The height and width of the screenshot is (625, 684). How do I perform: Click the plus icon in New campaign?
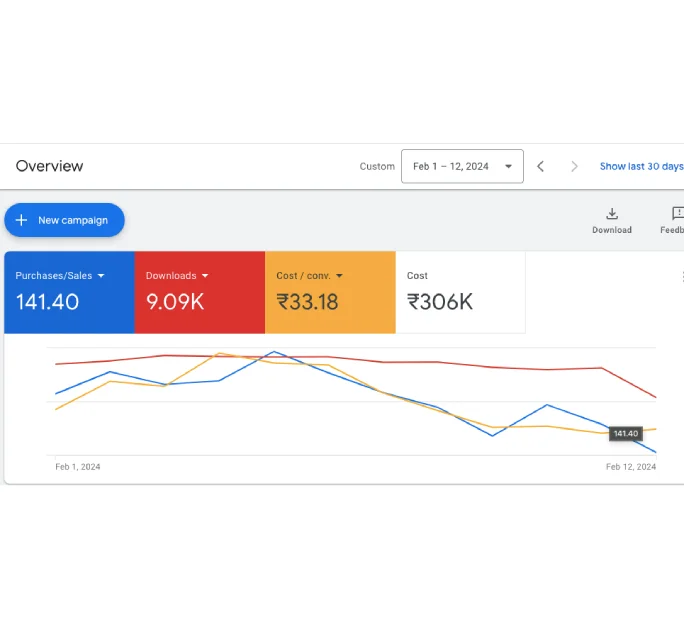[21, 220]
